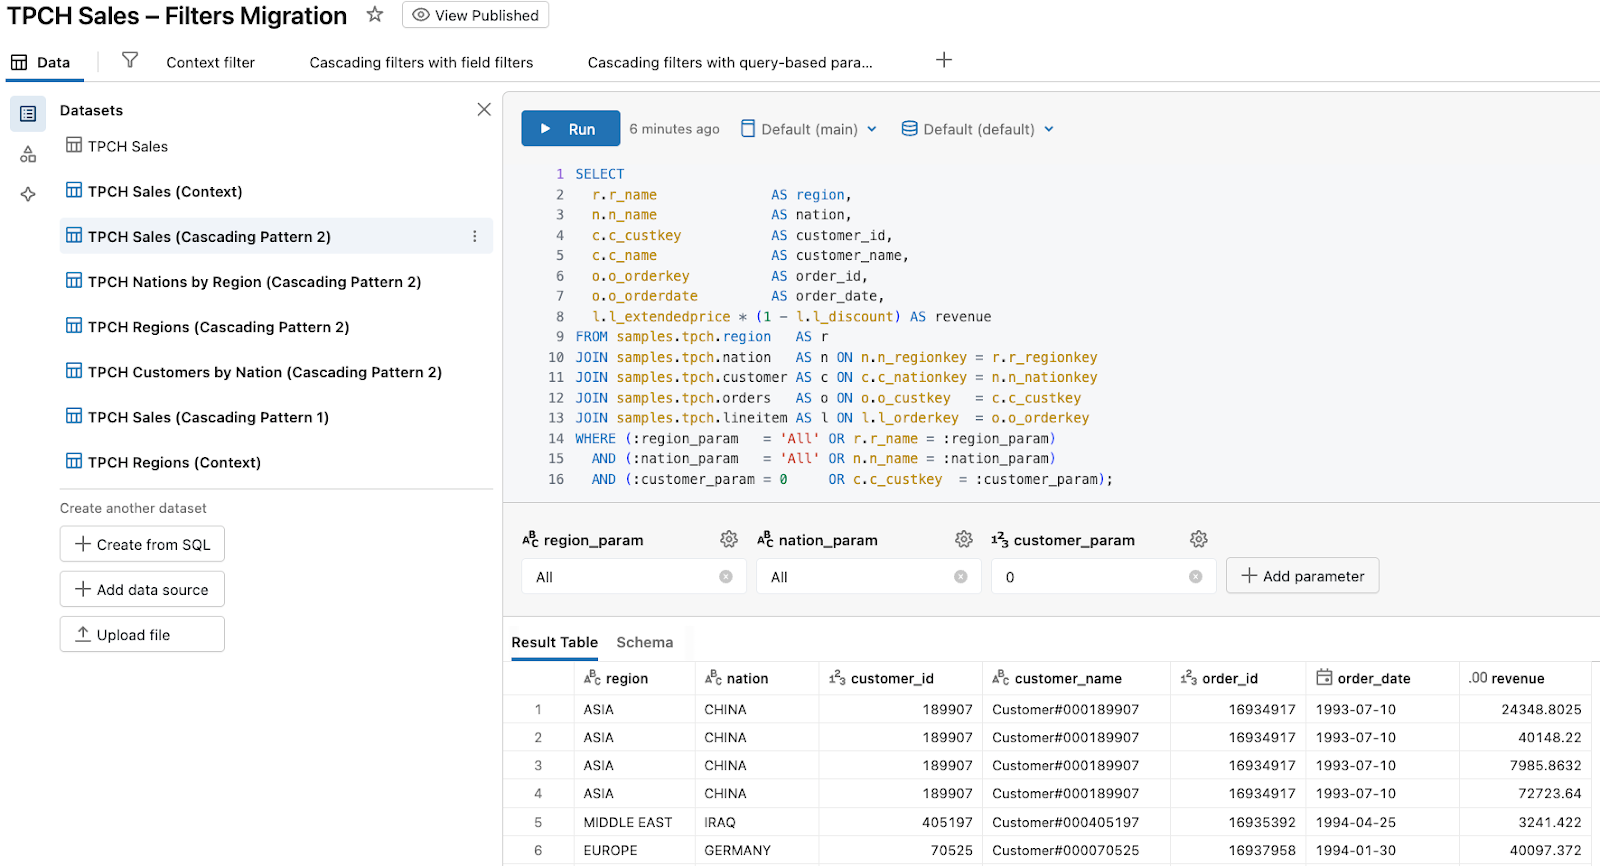Select TPCH Regions (Cascading Pattern 2) dataset
Image resolution: width=1600 pixels, height=866 pixels.
276,327
